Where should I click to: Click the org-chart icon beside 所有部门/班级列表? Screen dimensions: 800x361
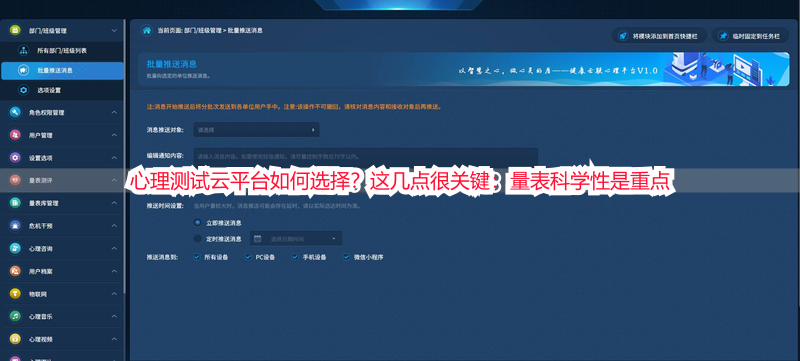(x=23, y=50)
